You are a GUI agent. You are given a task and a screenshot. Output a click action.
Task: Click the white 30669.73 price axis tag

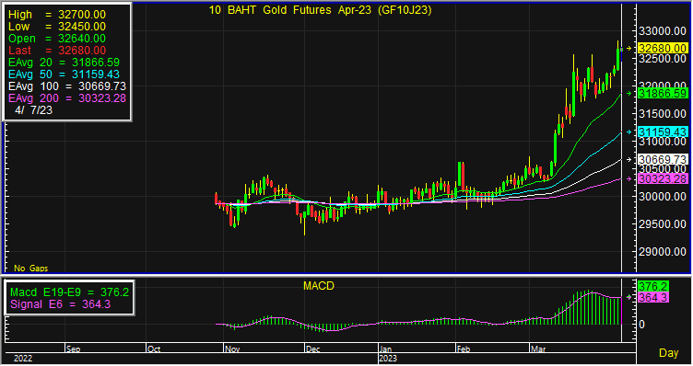663,160
